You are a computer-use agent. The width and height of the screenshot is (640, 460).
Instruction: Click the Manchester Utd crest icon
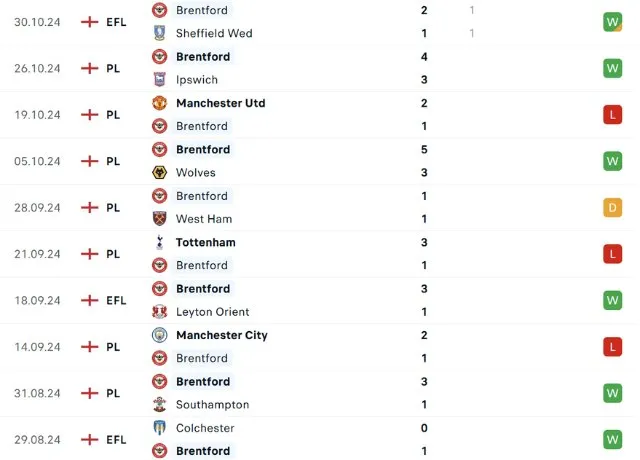[159, 103]
